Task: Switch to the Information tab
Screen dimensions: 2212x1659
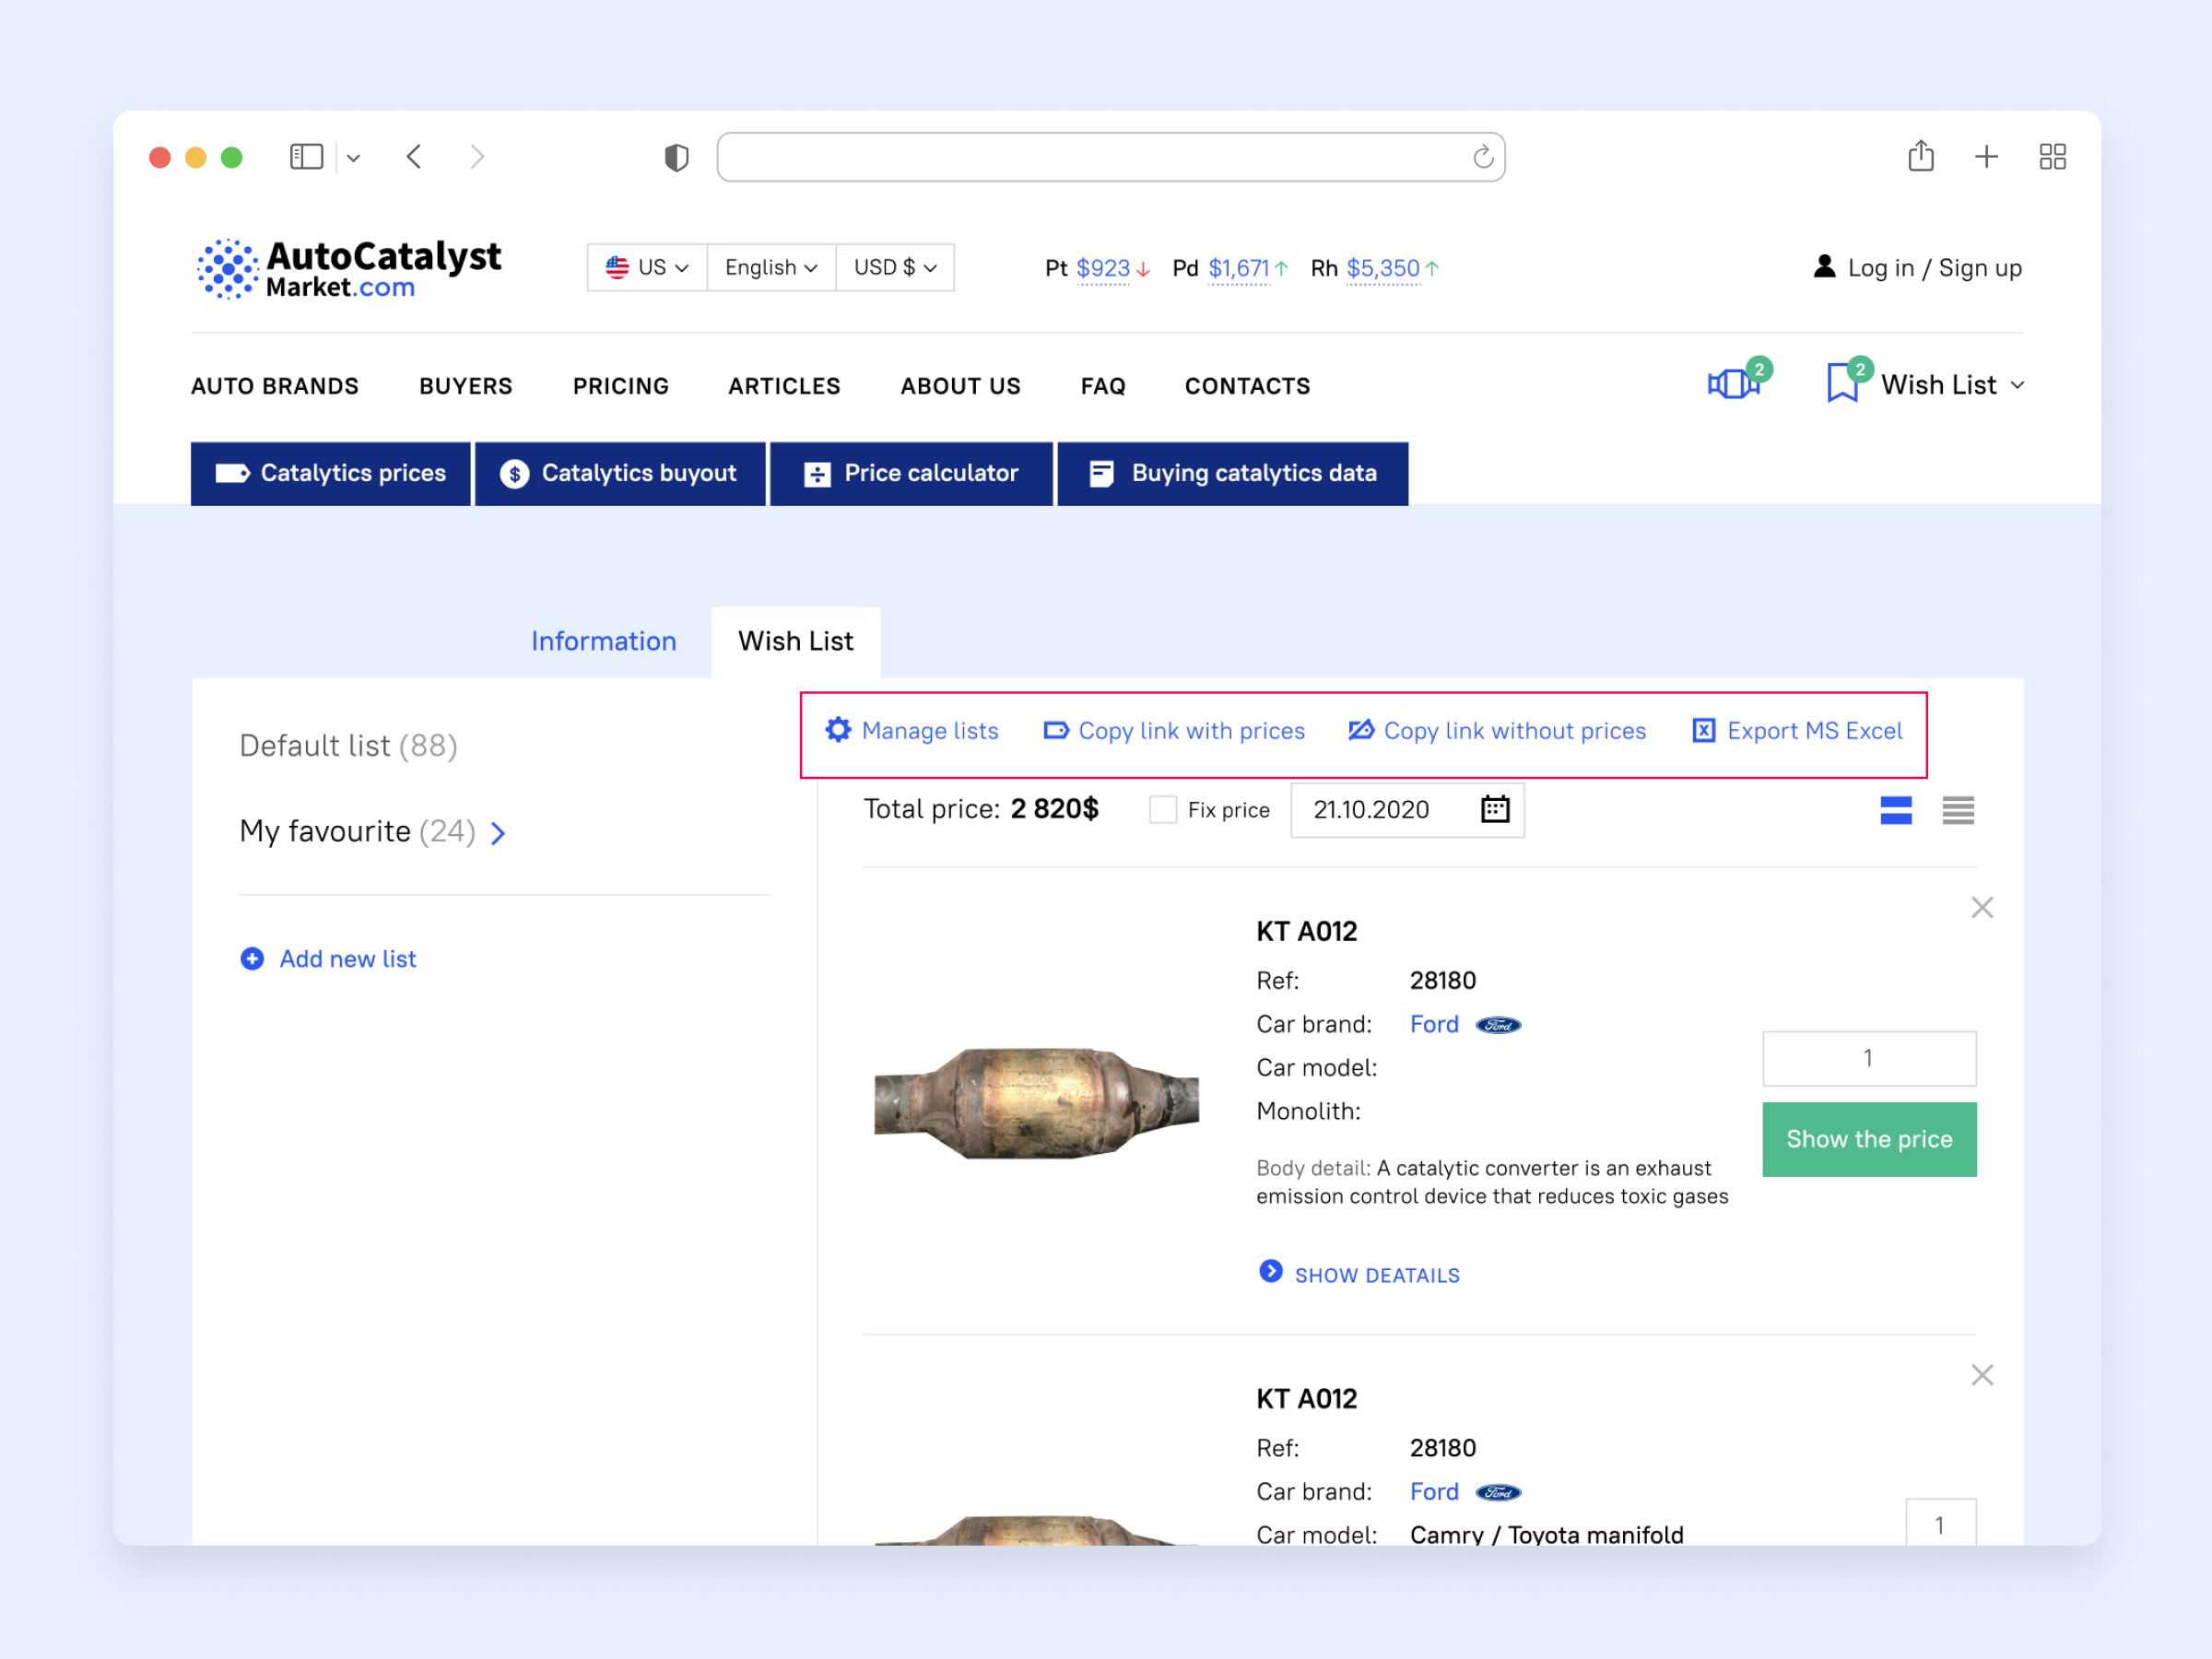Action: click(x=603, y=641)
